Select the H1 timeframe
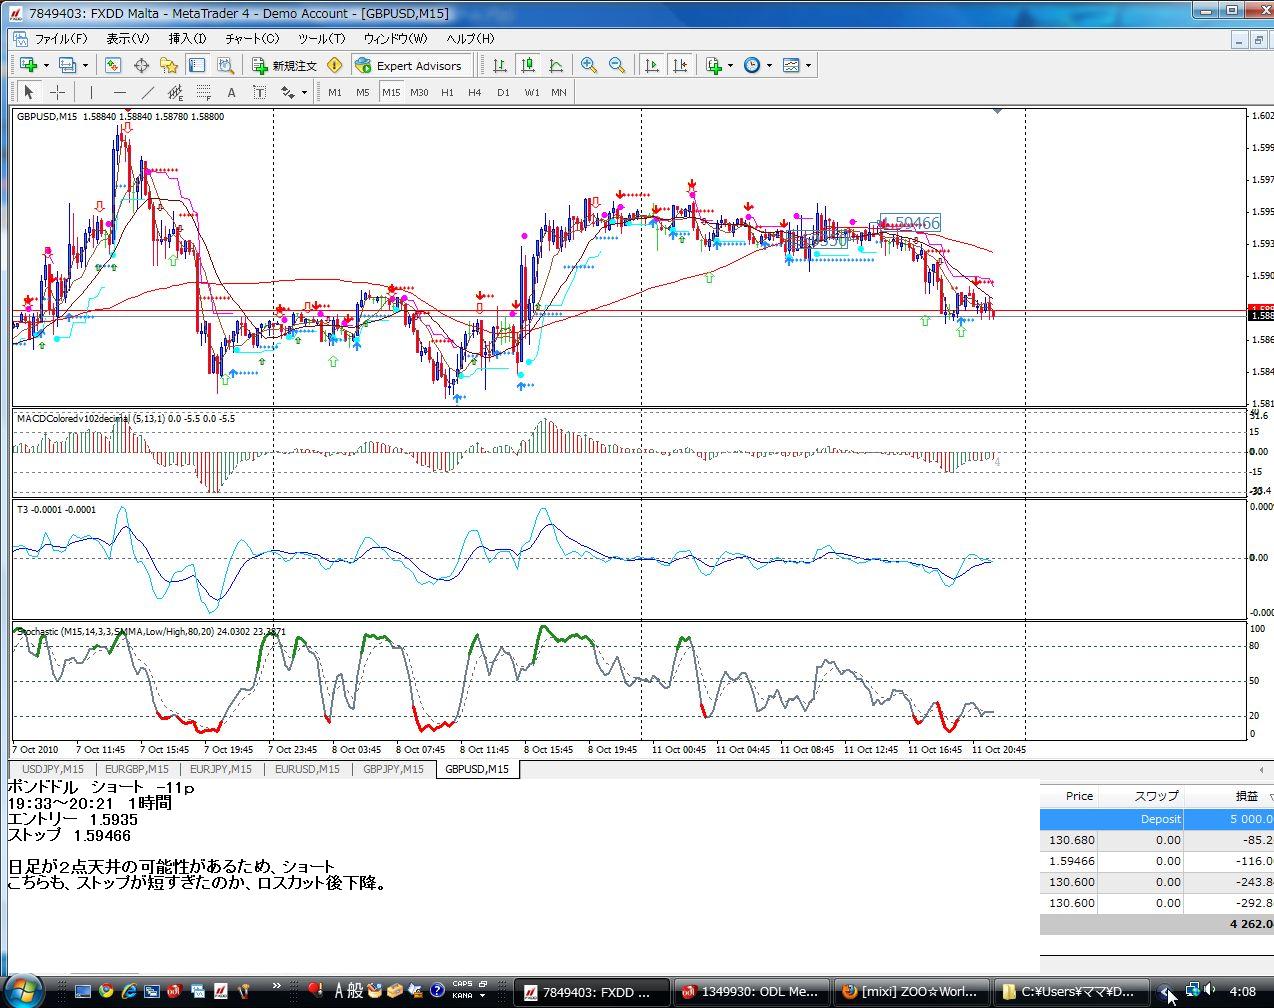This screenshot has width=1274, height=1008. (x=447, y=92)
